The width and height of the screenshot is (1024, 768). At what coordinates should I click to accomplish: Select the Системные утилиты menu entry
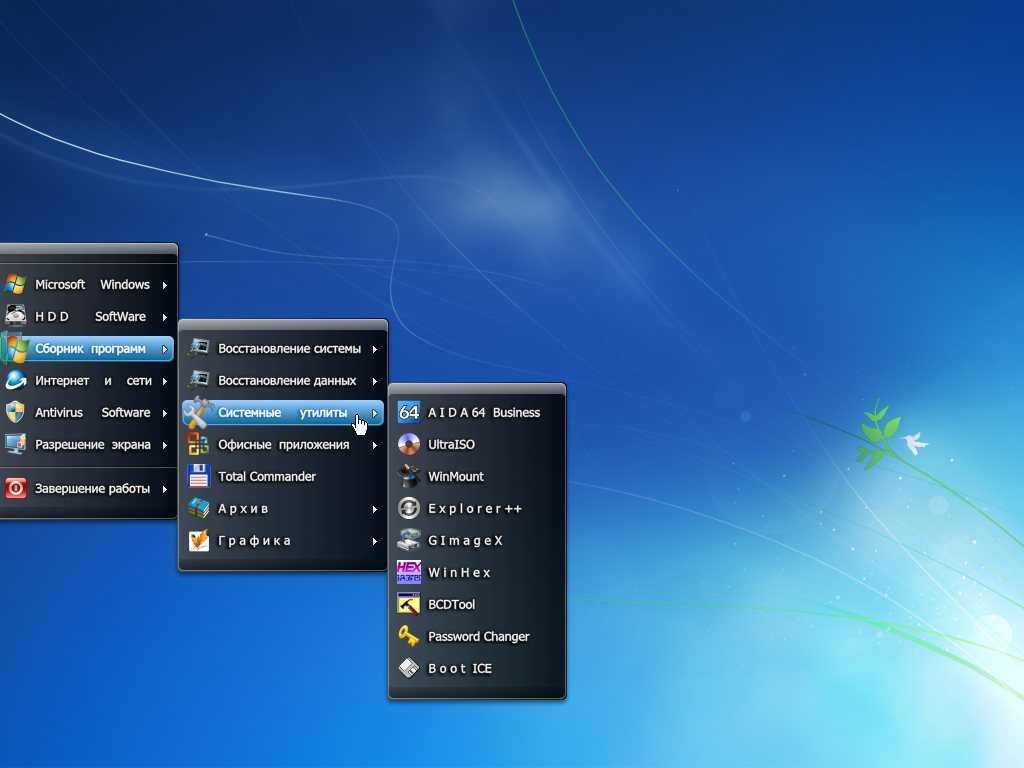tap(283, 413)
